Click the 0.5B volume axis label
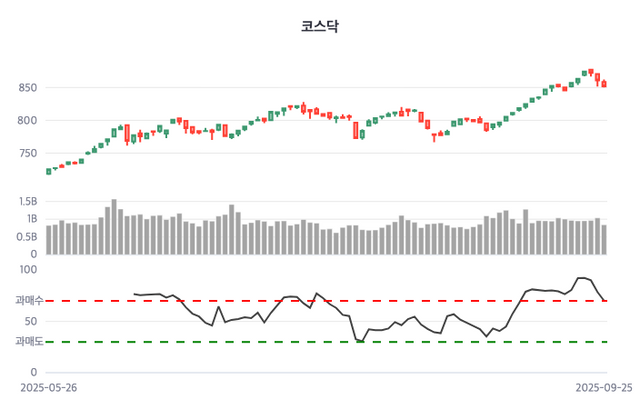 click(x=27, y=237)
